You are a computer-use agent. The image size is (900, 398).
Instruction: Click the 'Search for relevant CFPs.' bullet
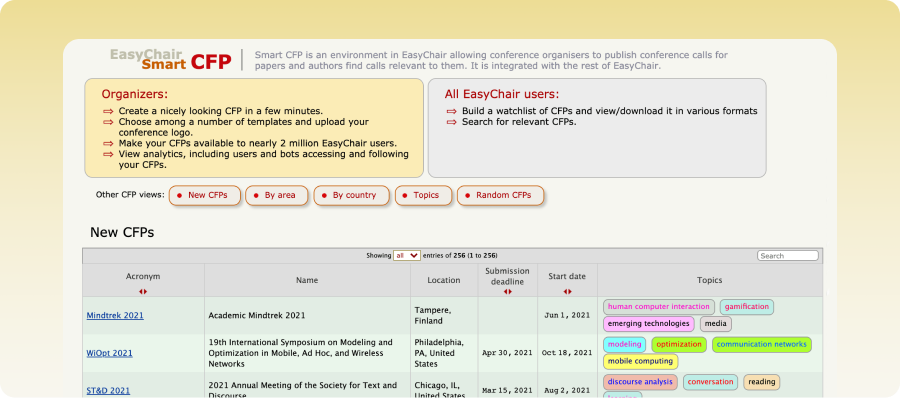click(519, 122)
